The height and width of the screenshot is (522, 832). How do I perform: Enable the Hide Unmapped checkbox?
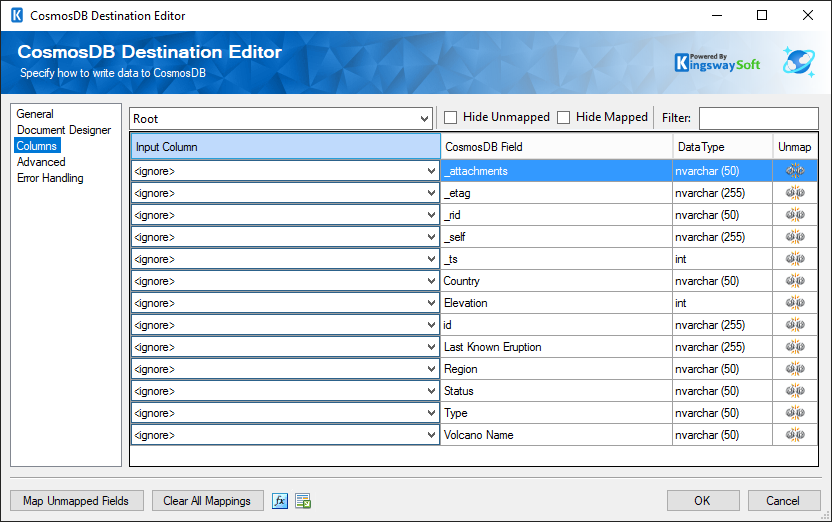[450, 117]
